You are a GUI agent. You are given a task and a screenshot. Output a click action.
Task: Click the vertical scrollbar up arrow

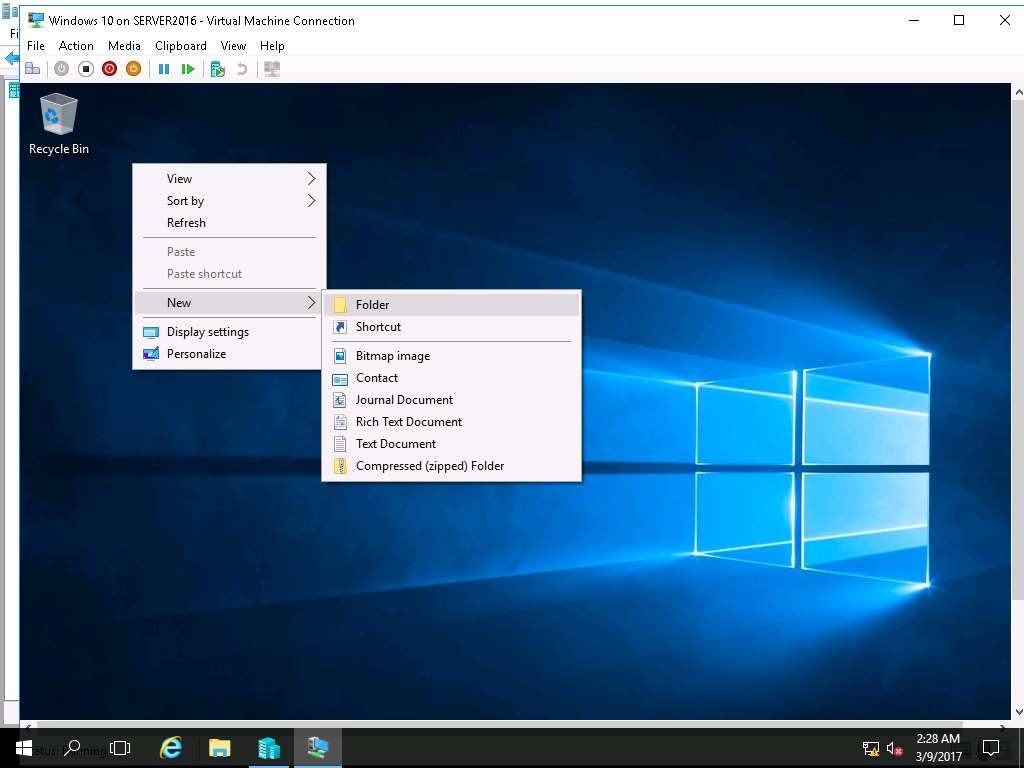click(x=1018, y=93)
